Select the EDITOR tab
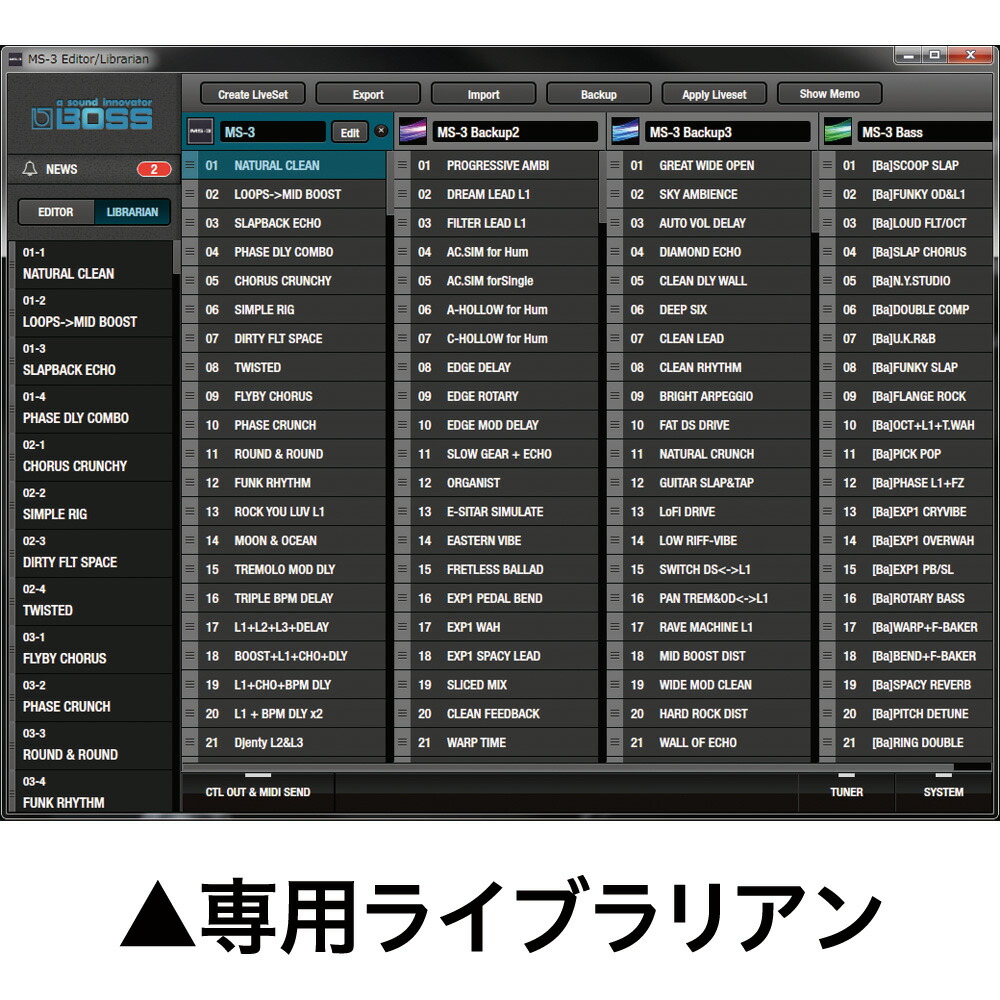The width and height of the screenshot is (1000, 1000). tap(55, 212)
